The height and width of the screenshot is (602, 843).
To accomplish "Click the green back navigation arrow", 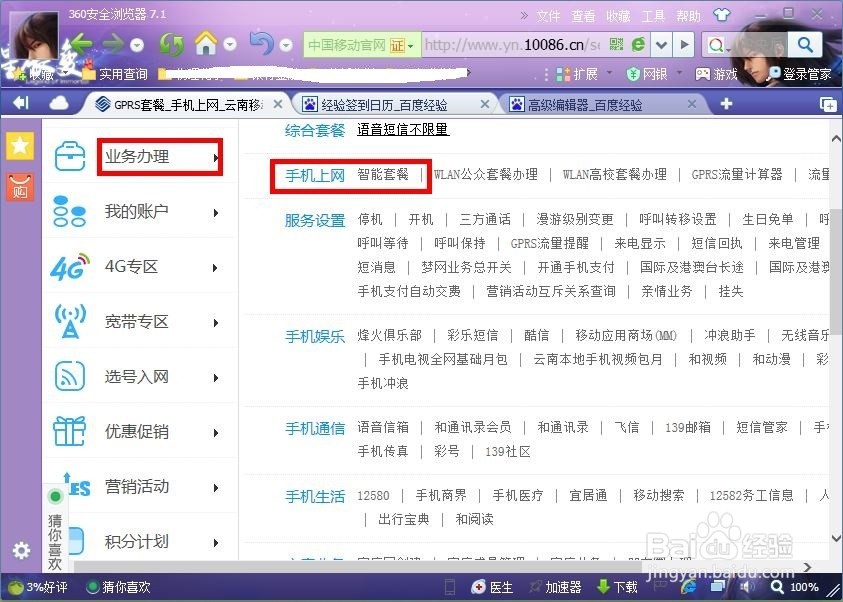I will (x=80, y=44).
